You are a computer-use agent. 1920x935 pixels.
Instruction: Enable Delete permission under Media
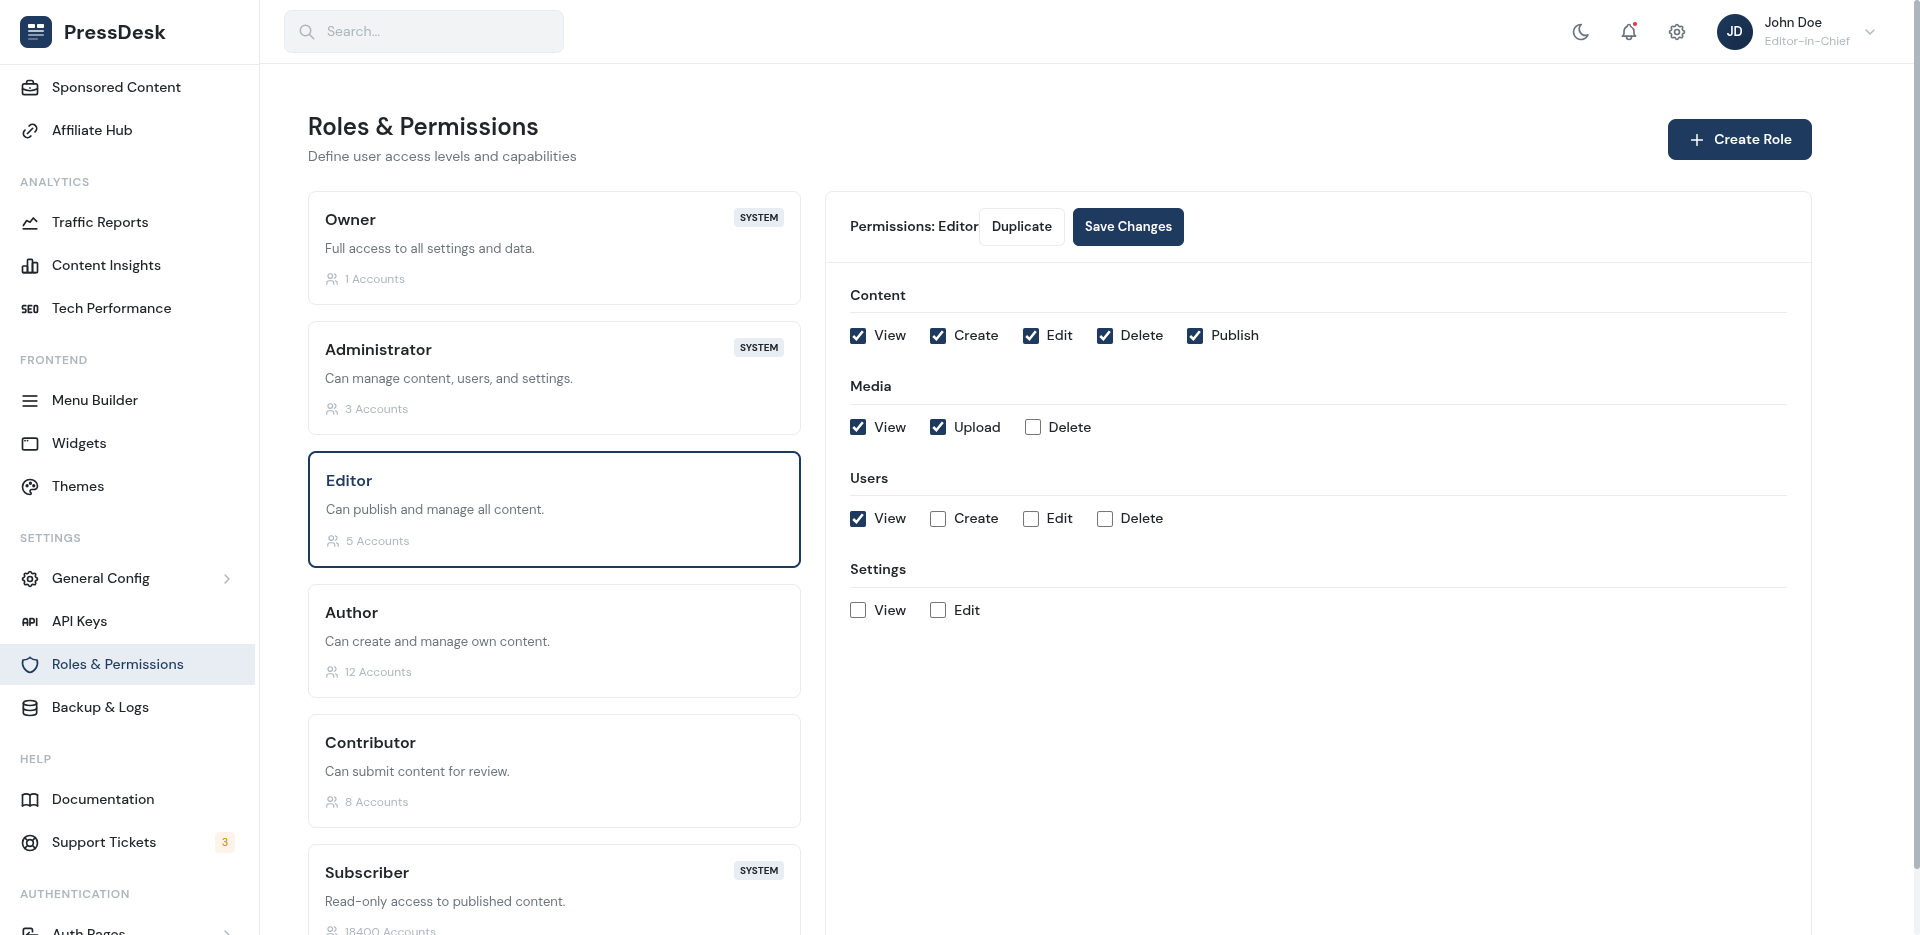pos(1033,427)
